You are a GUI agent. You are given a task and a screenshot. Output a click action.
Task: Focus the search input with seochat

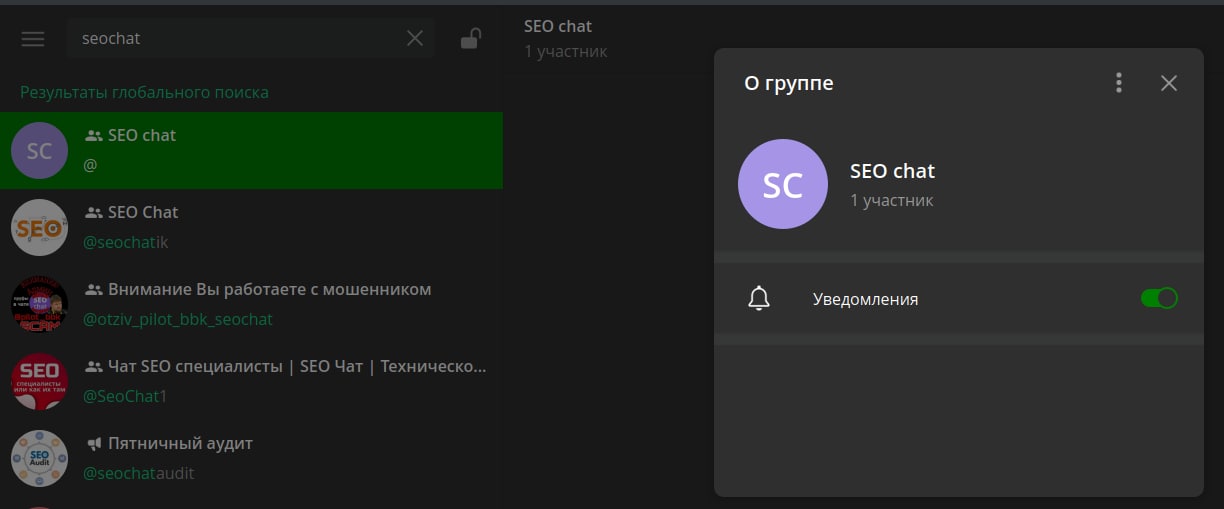pyautogui.click(x=230, y=39)
